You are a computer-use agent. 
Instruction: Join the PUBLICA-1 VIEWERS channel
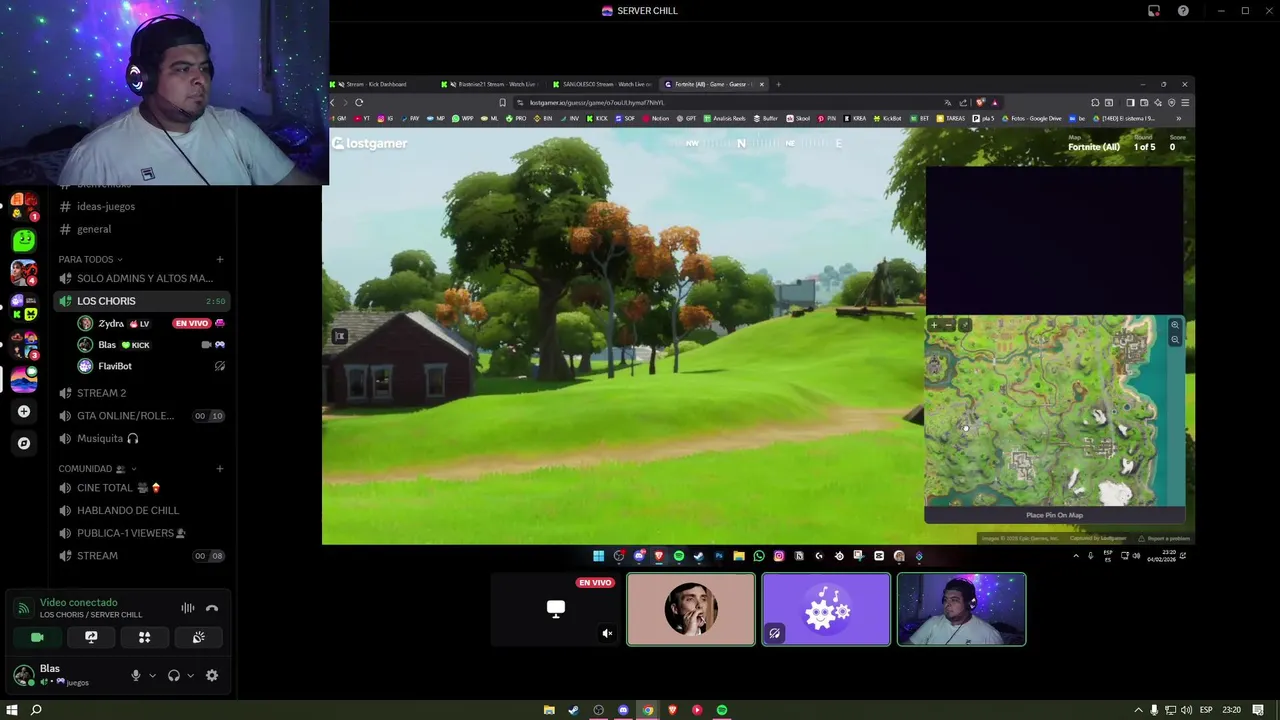click(x=142, y=533)
